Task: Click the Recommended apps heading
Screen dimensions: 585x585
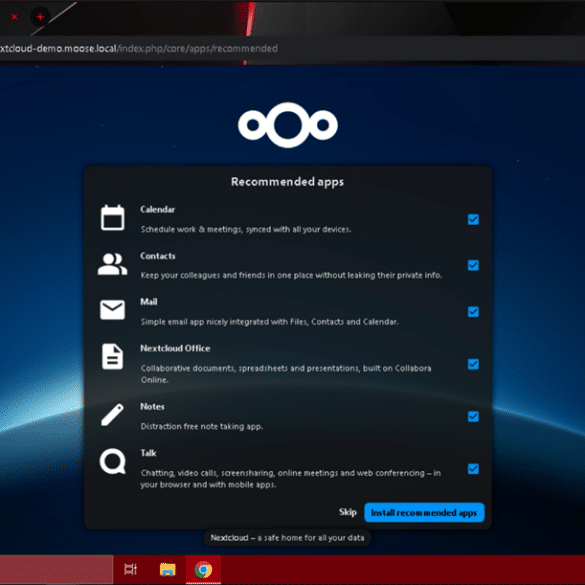Action: click(x=287, y=182)
